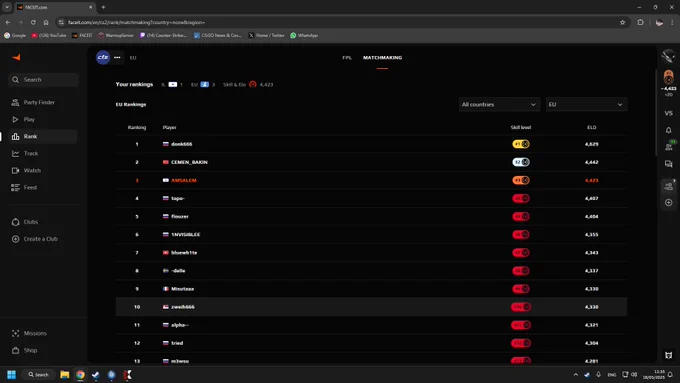Click the ELO column header
Screen dimensions: 680x383
coord(592,128)
